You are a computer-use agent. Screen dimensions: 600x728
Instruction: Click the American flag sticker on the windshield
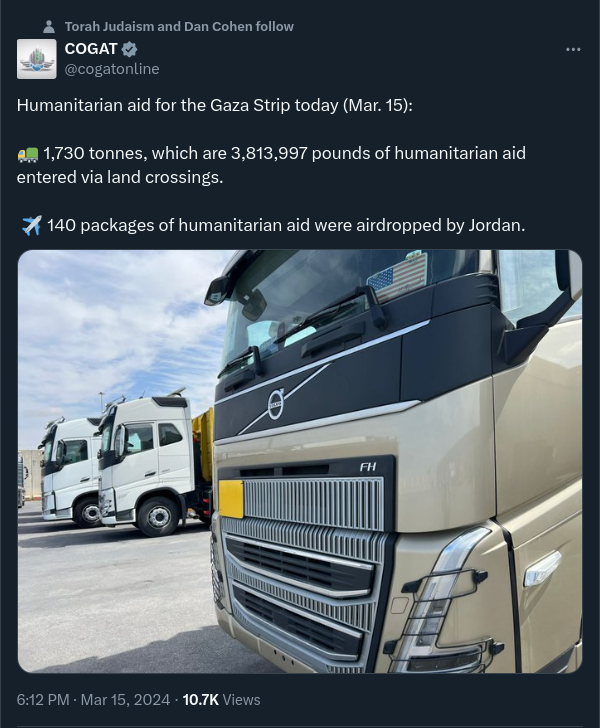(x=397, y=276)
